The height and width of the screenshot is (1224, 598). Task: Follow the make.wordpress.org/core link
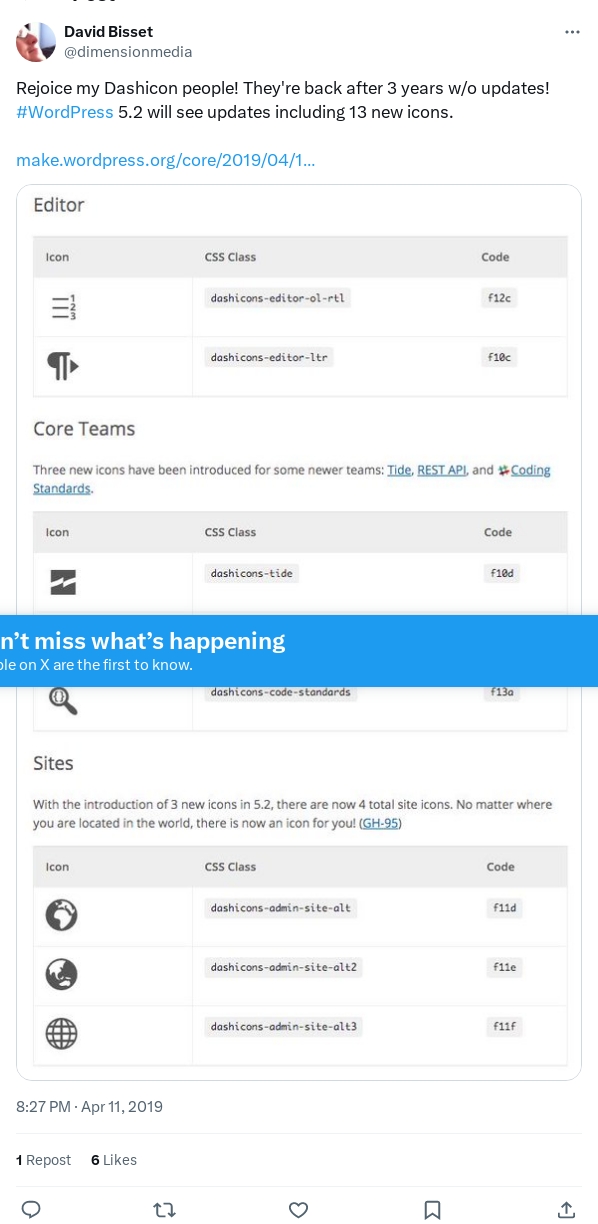166,160
